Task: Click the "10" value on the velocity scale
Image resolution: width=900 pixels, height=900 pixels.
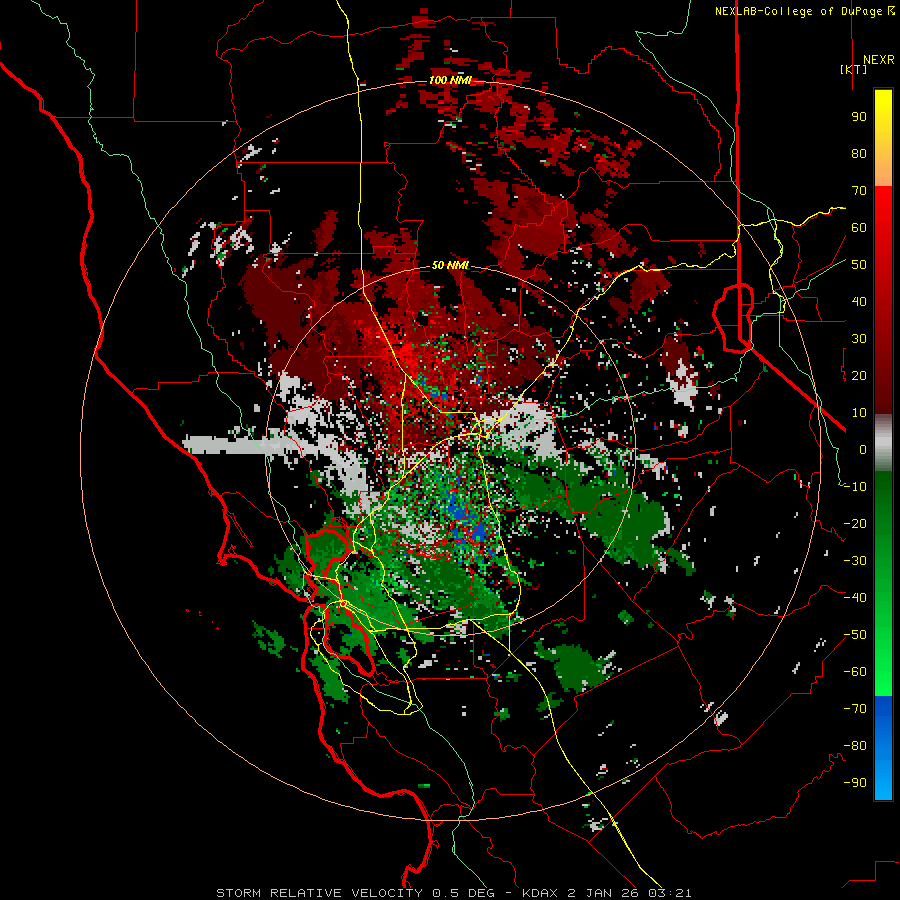Action: 859,413
